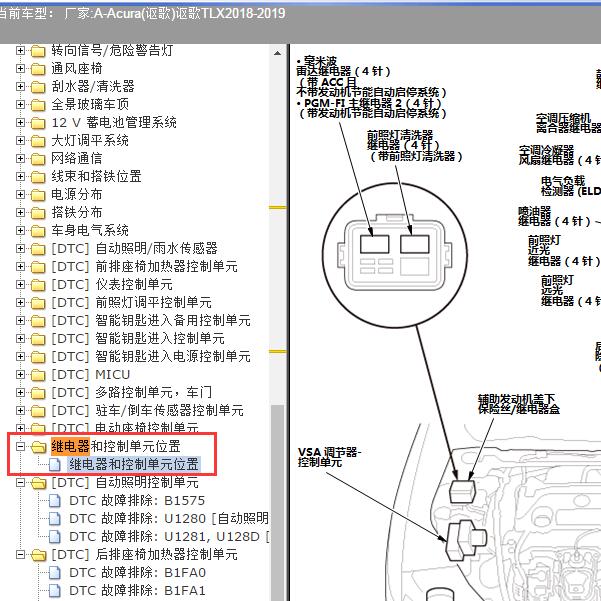Open DTC 故障排除: B1FA0 page
The image size is (601, 601).
tap(137, 573)
